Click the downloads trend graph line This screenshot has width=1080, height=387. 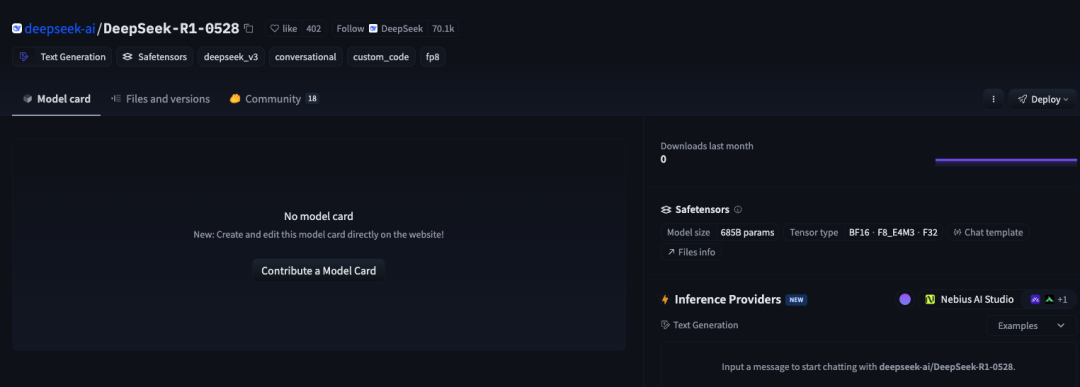pos(1006,160)
